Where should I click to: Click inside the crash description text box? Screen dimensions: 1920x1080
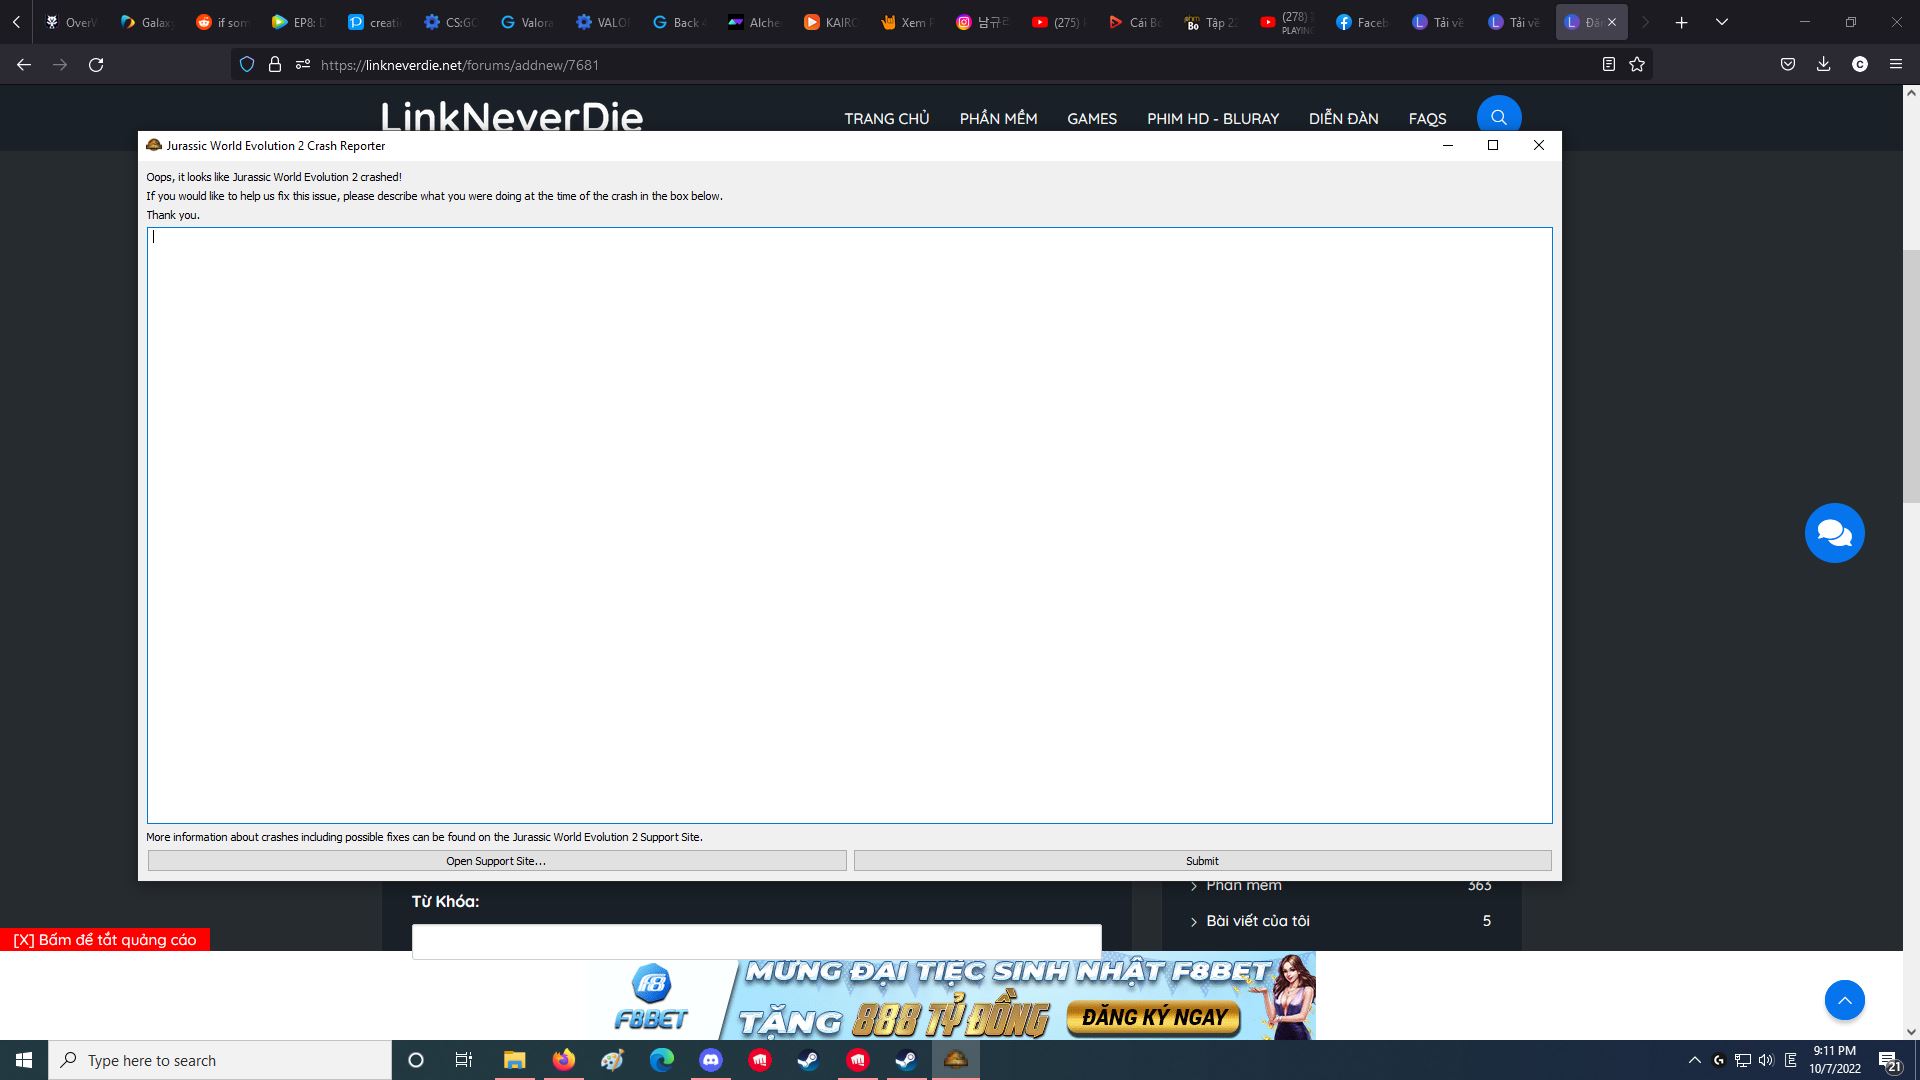click(850, 525)
